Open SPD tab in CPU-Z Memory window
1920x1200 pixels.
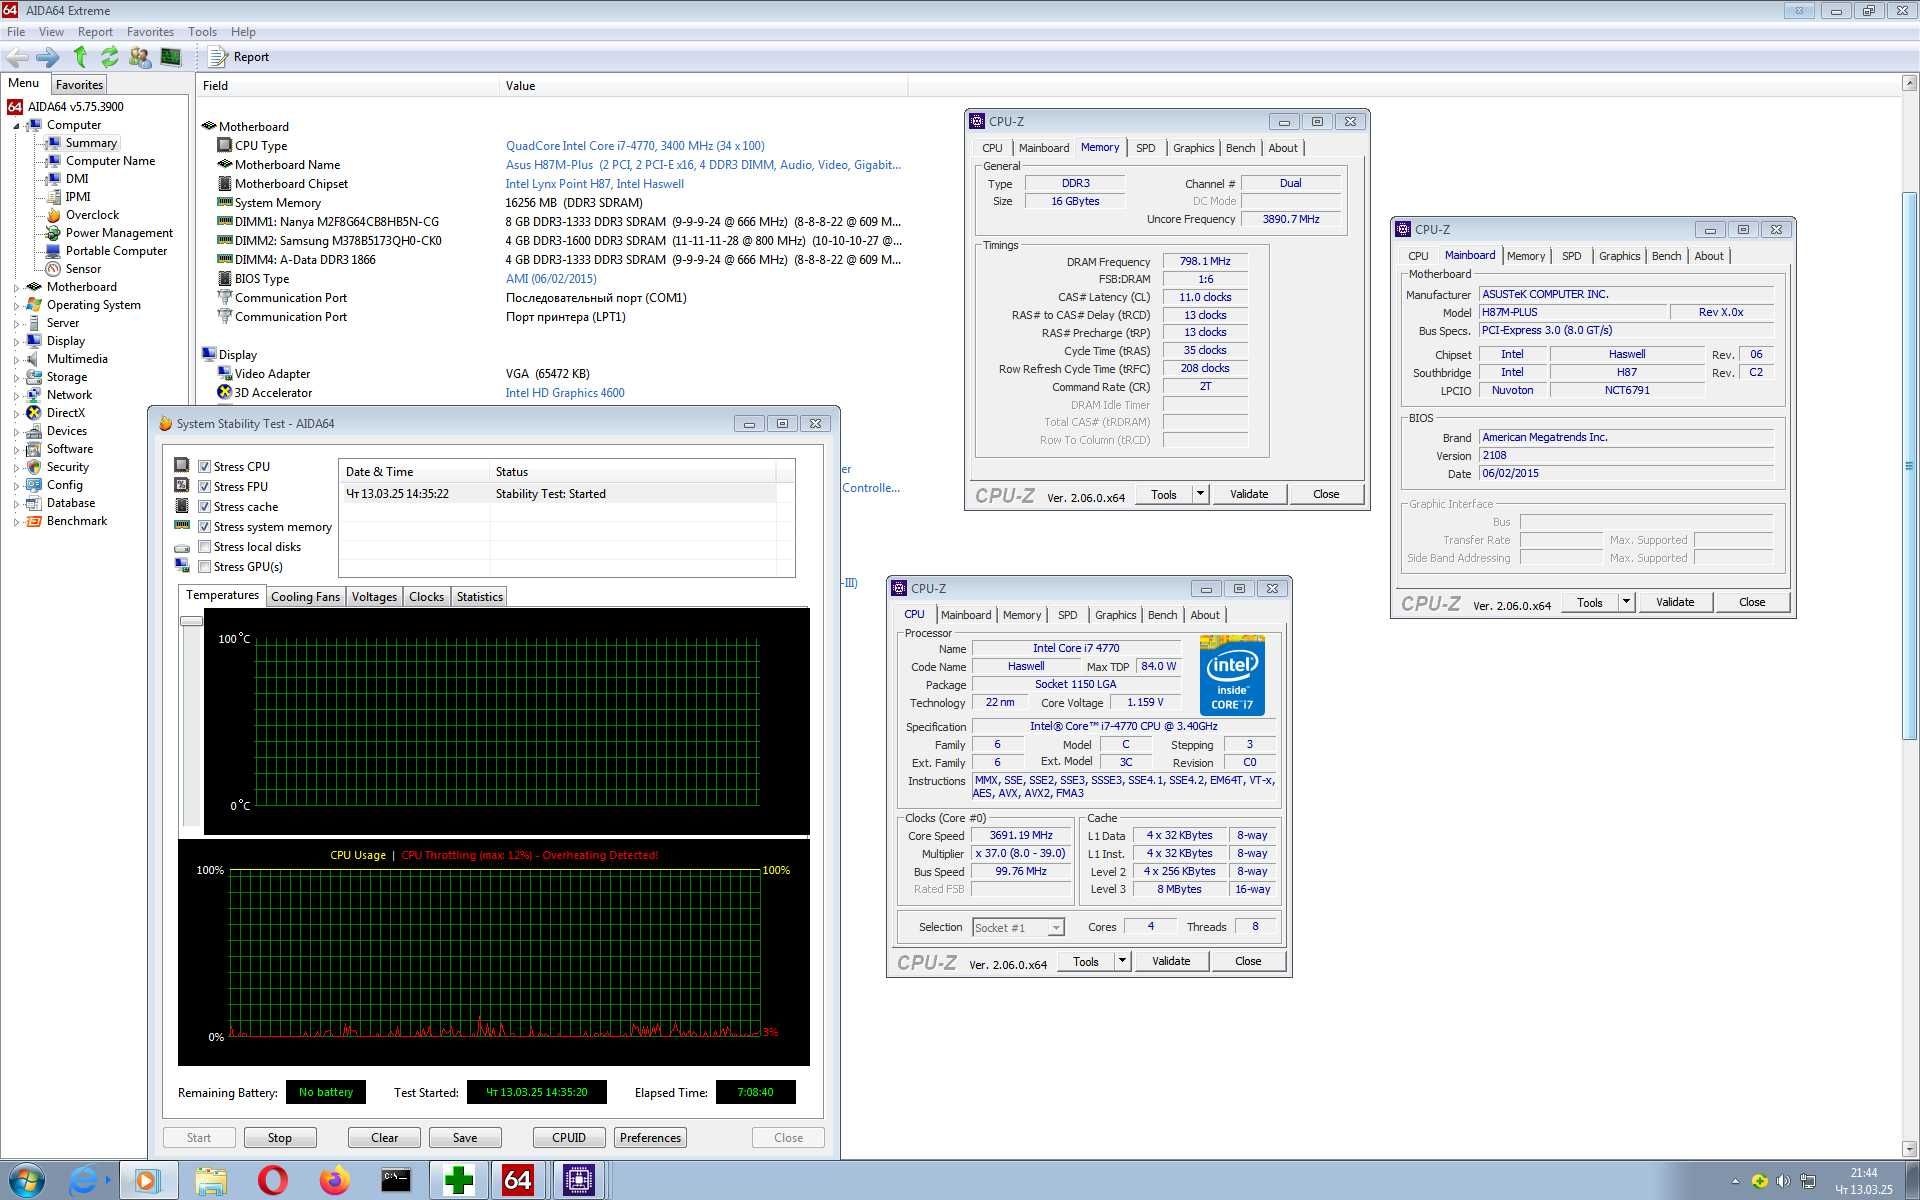pos(1146,148)
